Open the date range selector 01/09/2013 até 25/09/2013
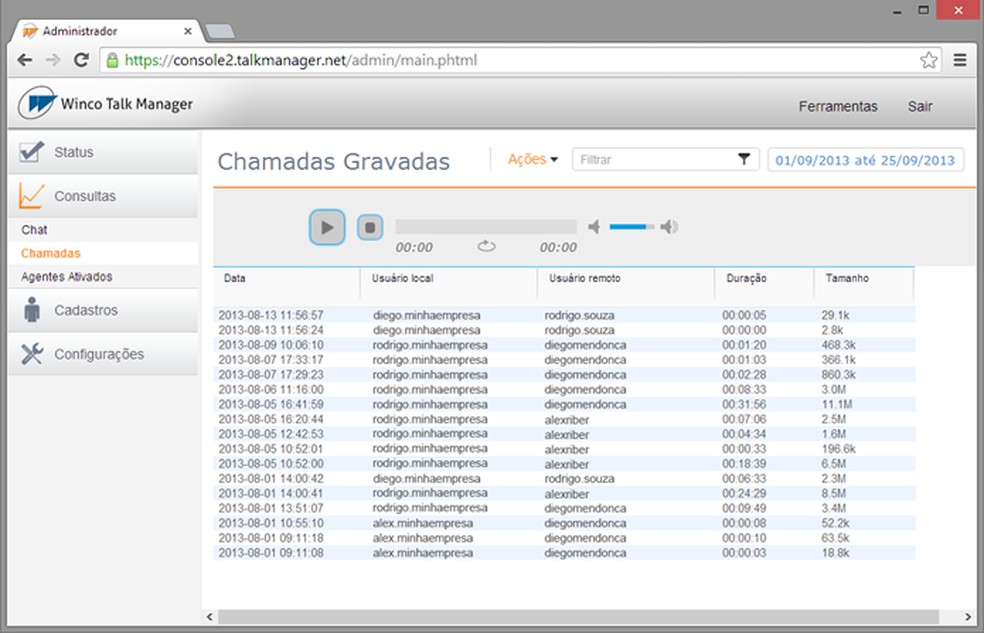Image resolution: width=984 pixels, height=633 pixels. (866, 158)
